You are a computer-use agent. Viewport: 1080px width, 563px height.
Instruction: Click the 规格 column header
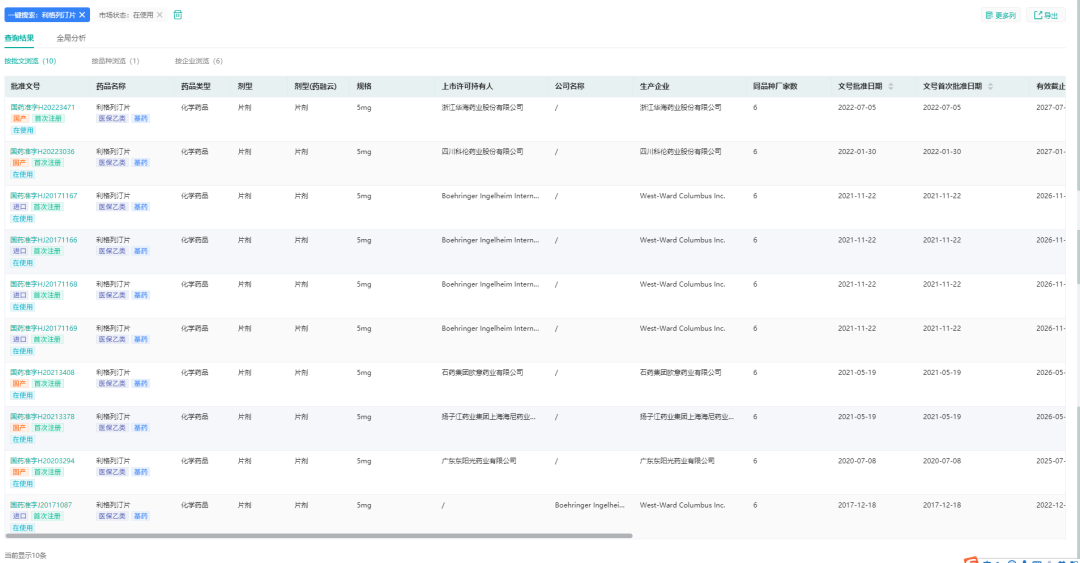(x=364, y=86)
